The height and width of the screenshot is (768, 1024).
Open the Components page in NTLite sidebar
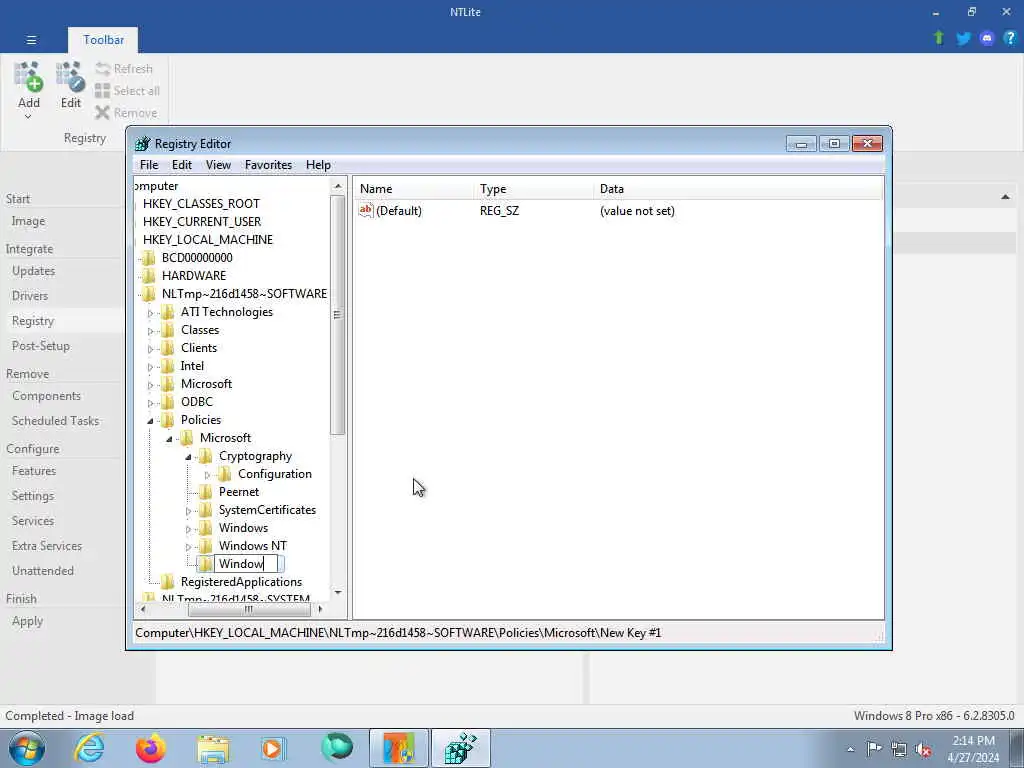[x=46, y=396]
